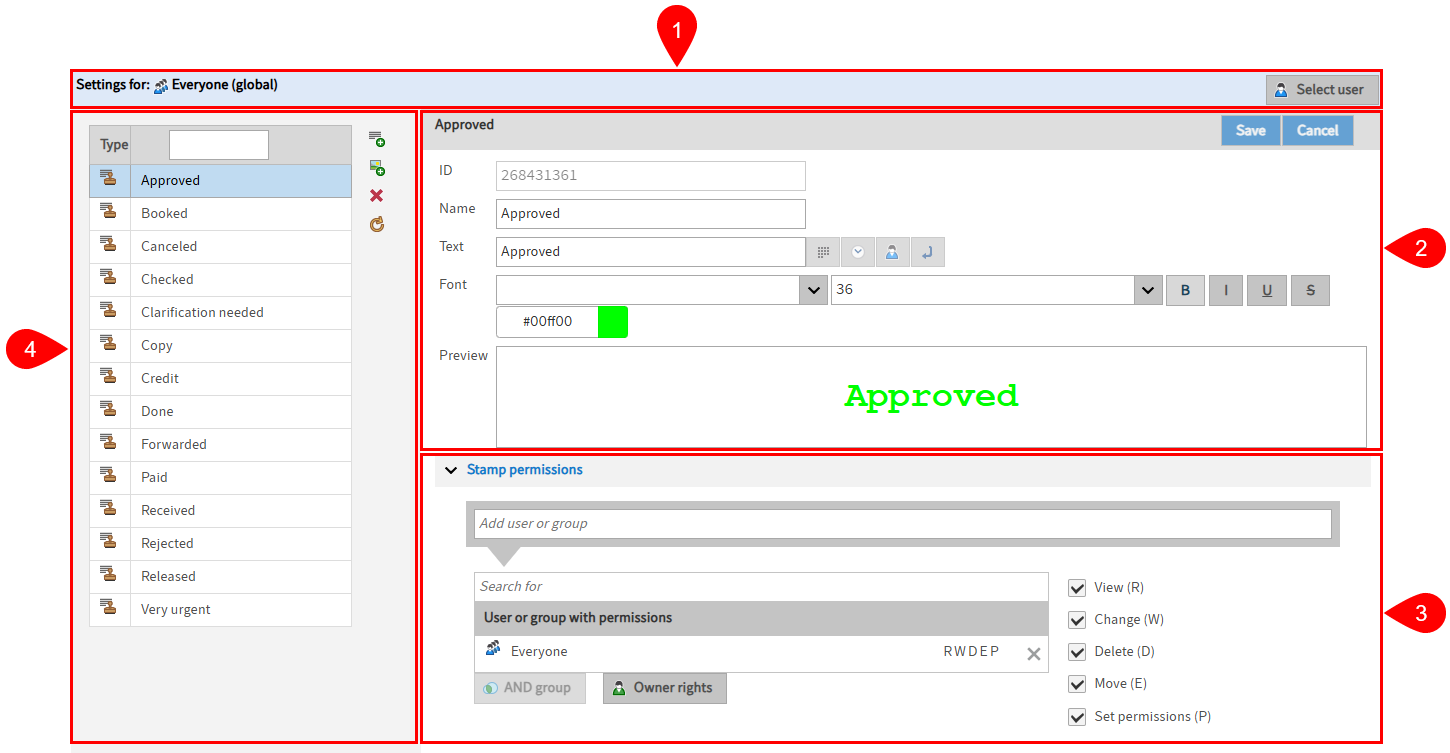Image resolution: width=1450 pixels, height=753 pixels.
Task: Open the font family dropdown
Action: point(813,291)
